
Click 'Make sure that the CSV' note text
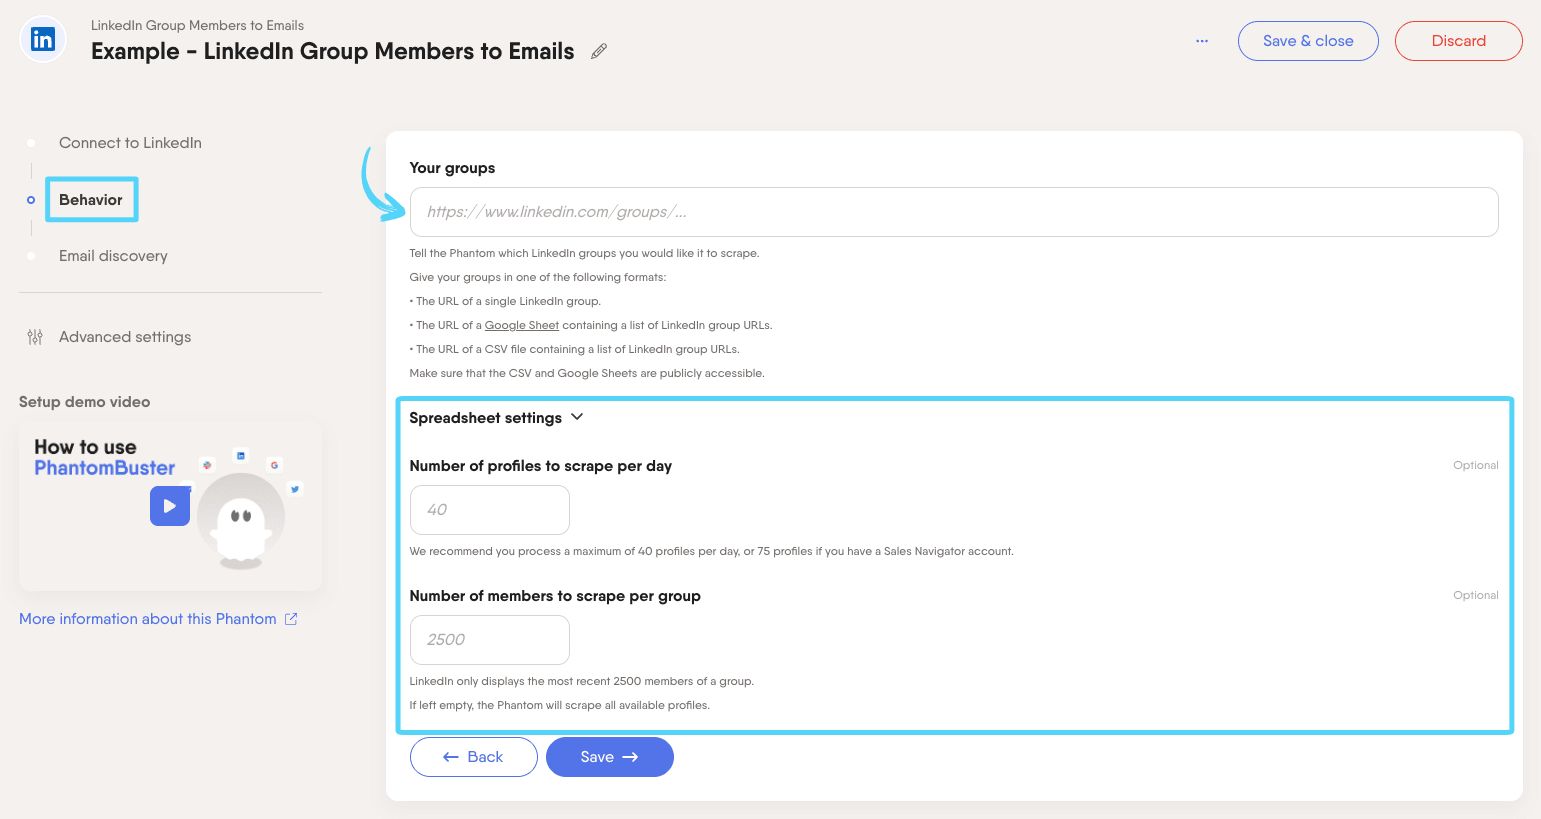587,373
